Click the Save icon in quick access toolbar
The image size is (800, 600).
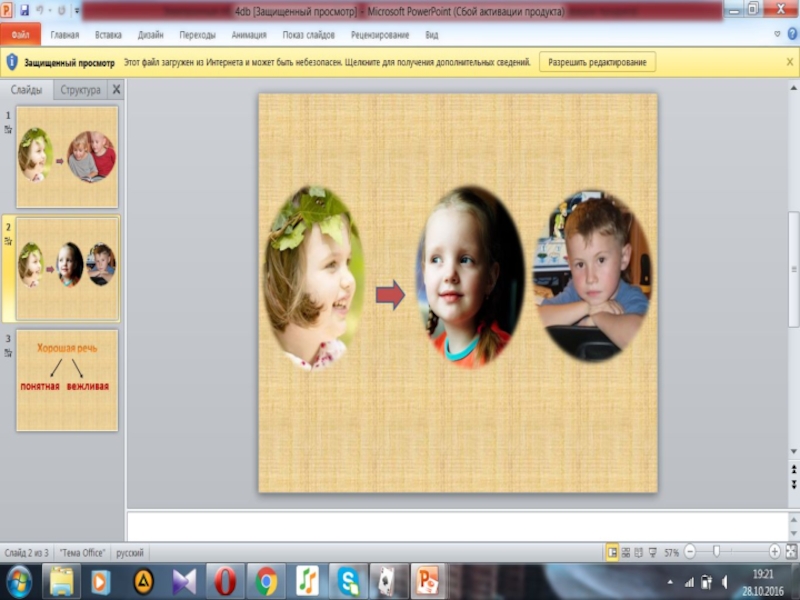(x=25, y=10)
